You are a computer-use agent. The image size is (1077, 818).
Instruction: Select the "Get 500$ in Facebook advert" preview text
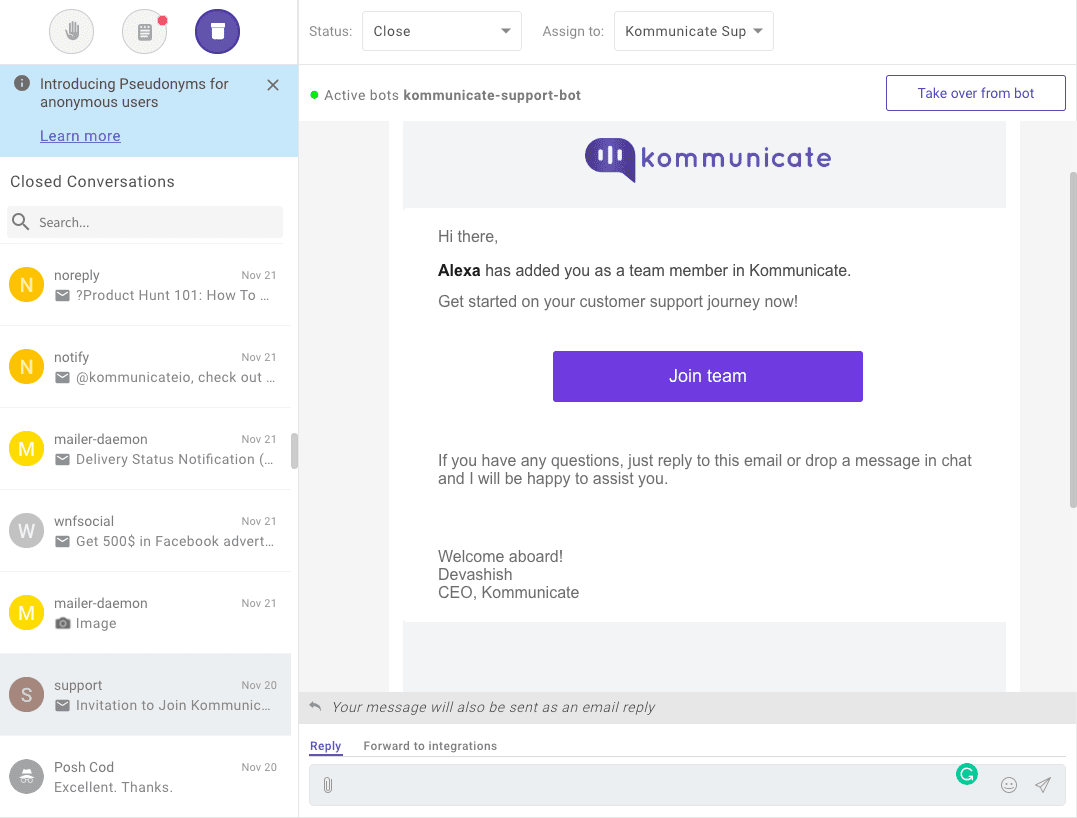coord(174,541)
